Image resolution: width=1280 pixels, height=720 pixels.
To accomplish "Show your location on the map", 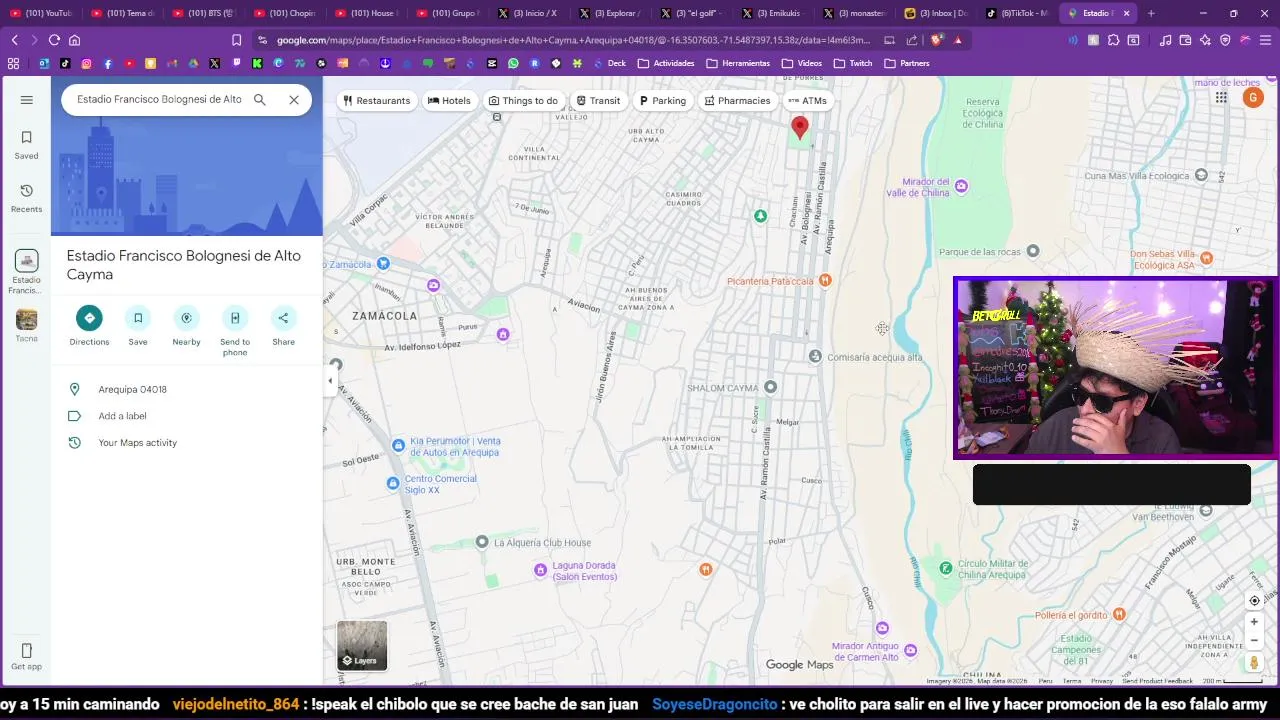I will coord(1254,601).
